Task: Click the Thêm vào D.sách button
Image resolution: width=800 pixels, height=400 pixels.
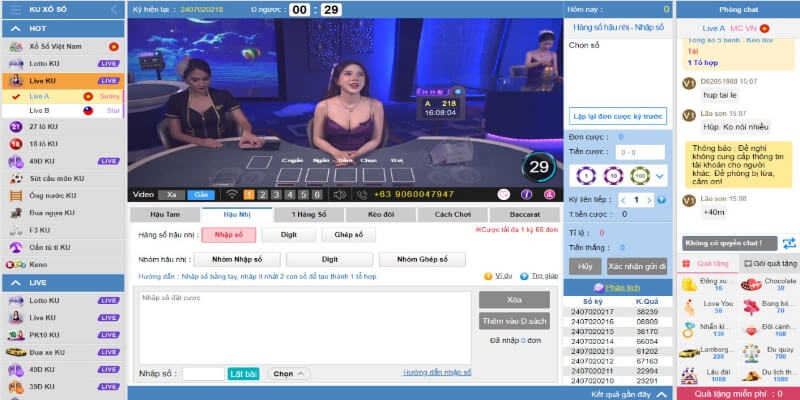Action: (514, 321)
